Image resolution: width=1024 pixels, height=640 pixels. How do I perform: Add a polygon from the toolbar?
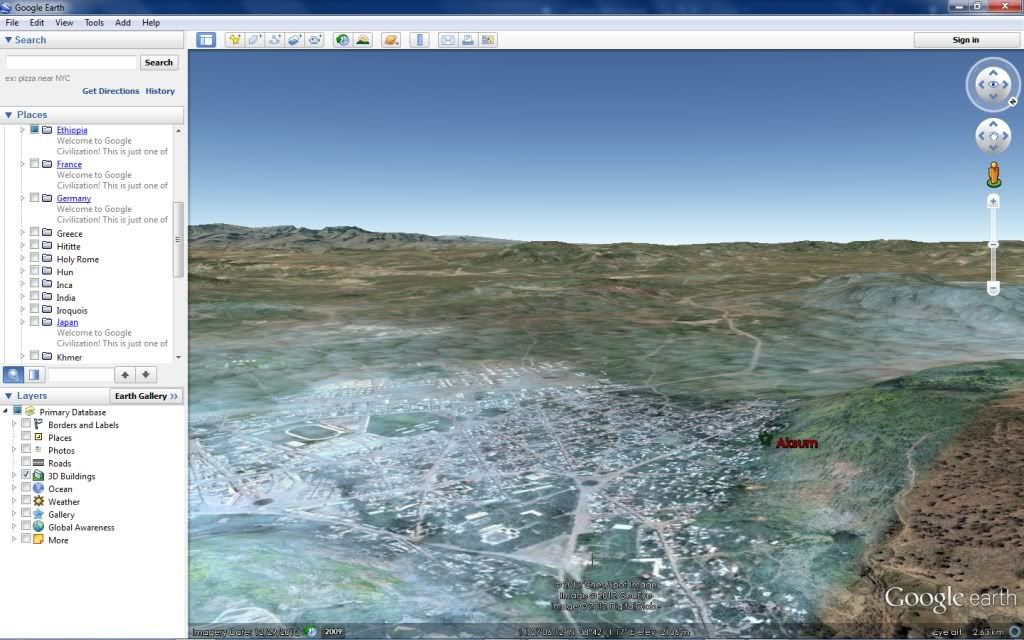(255, 40)
